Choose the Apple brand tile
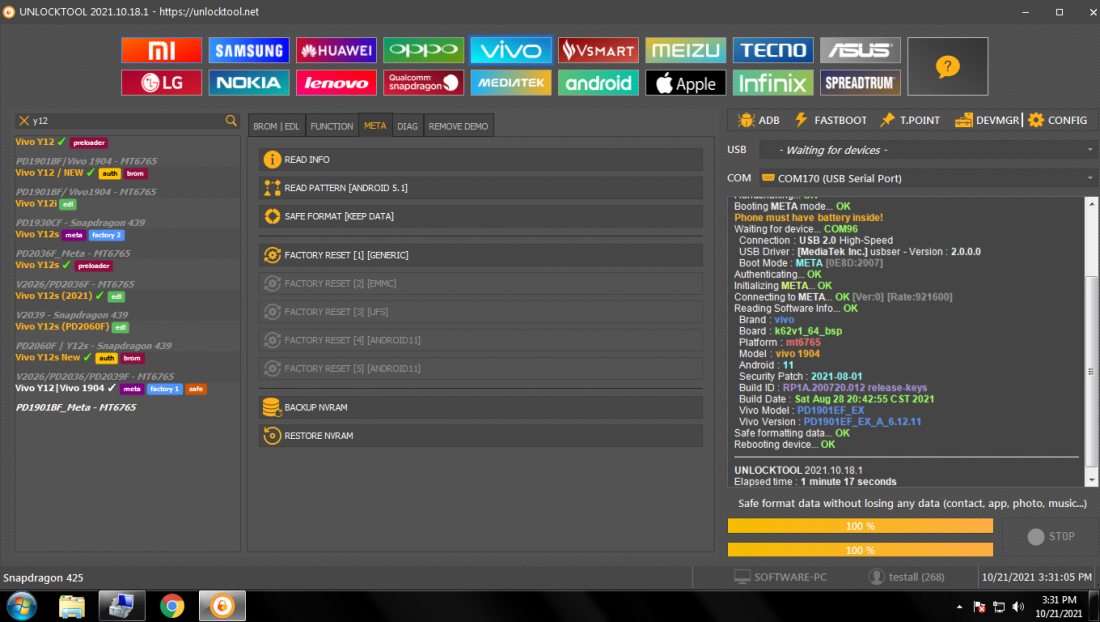This screenshot has height=622, width=1100. tap(685, 83)
